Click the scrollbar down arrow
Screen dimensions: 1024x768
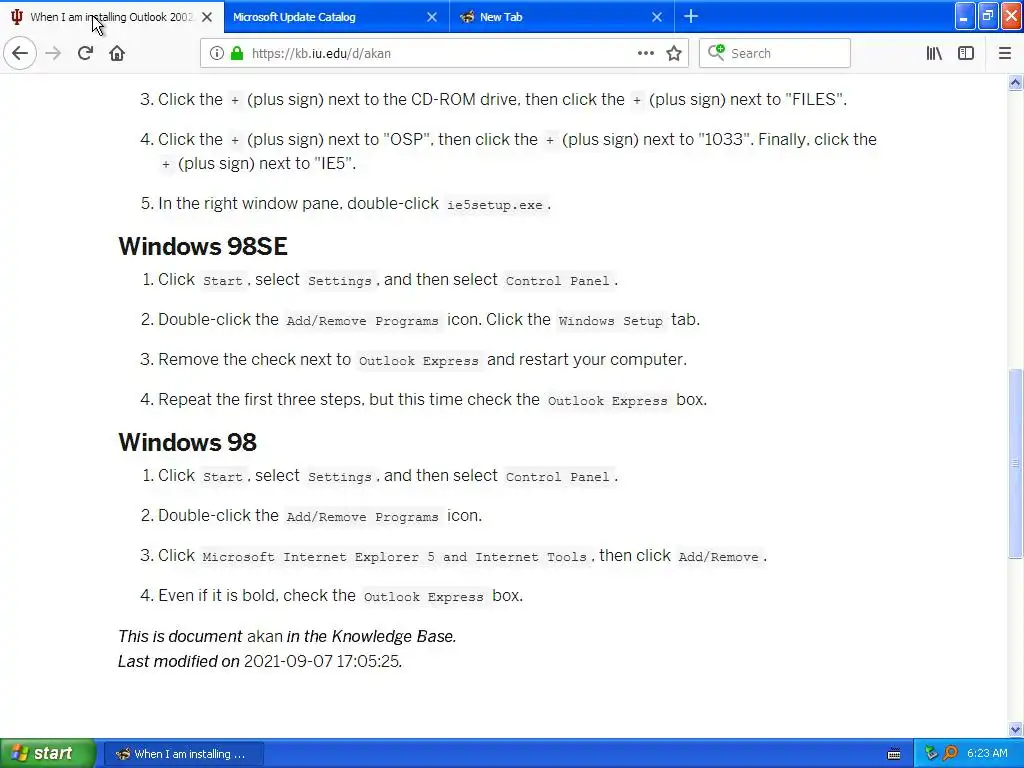1016,729
